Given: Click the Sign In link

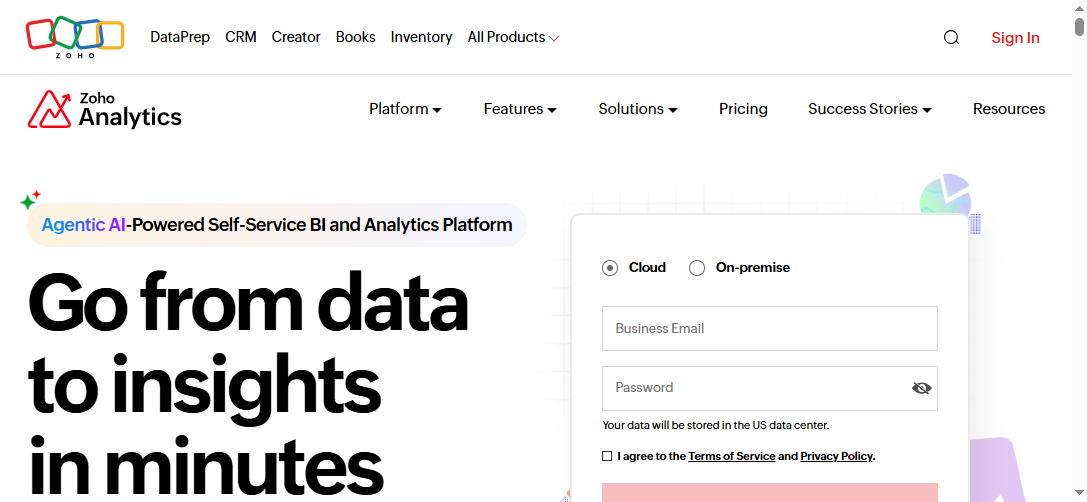Looking at the screenshot, I should (1016, 37).
